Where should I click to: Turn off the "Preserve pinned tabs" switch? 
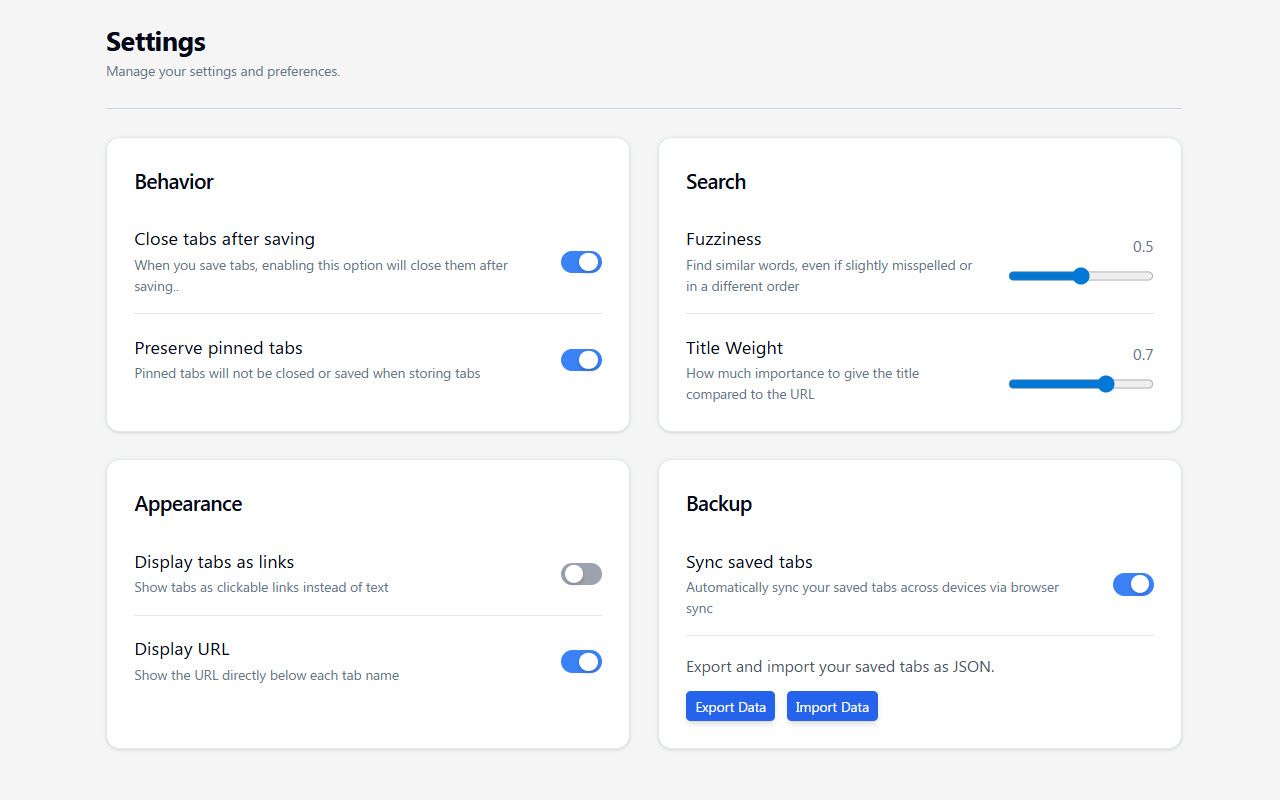click(581, 359)
